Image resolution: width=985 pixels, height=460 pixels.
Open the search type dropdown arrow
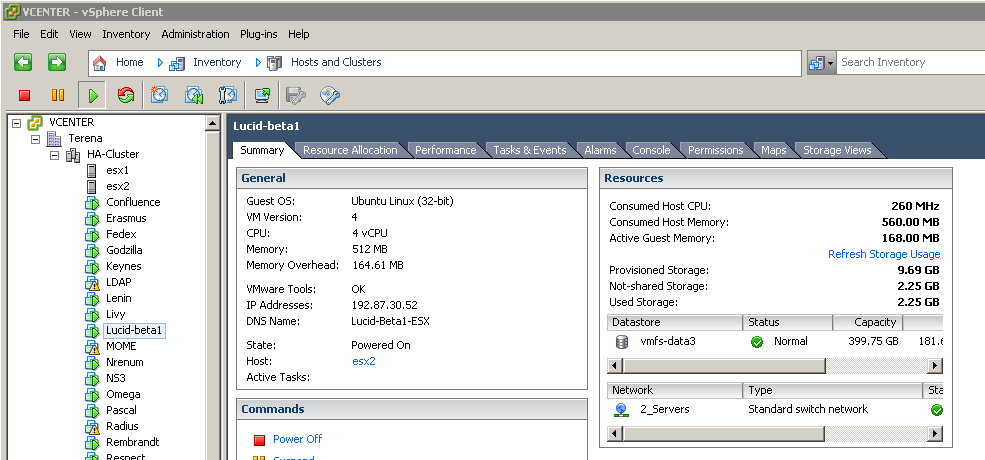(830, 63)
